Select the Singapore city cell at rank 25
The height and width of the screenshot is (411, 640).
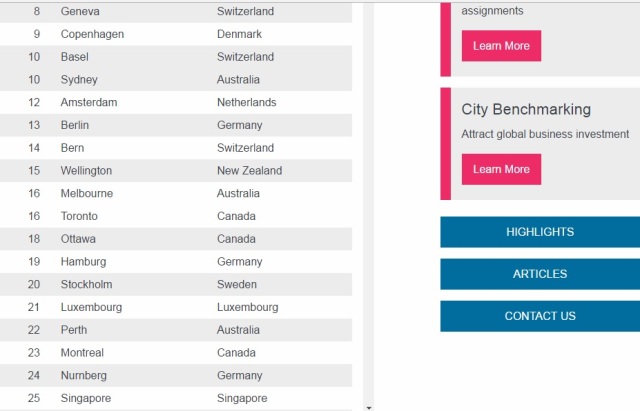86,399
